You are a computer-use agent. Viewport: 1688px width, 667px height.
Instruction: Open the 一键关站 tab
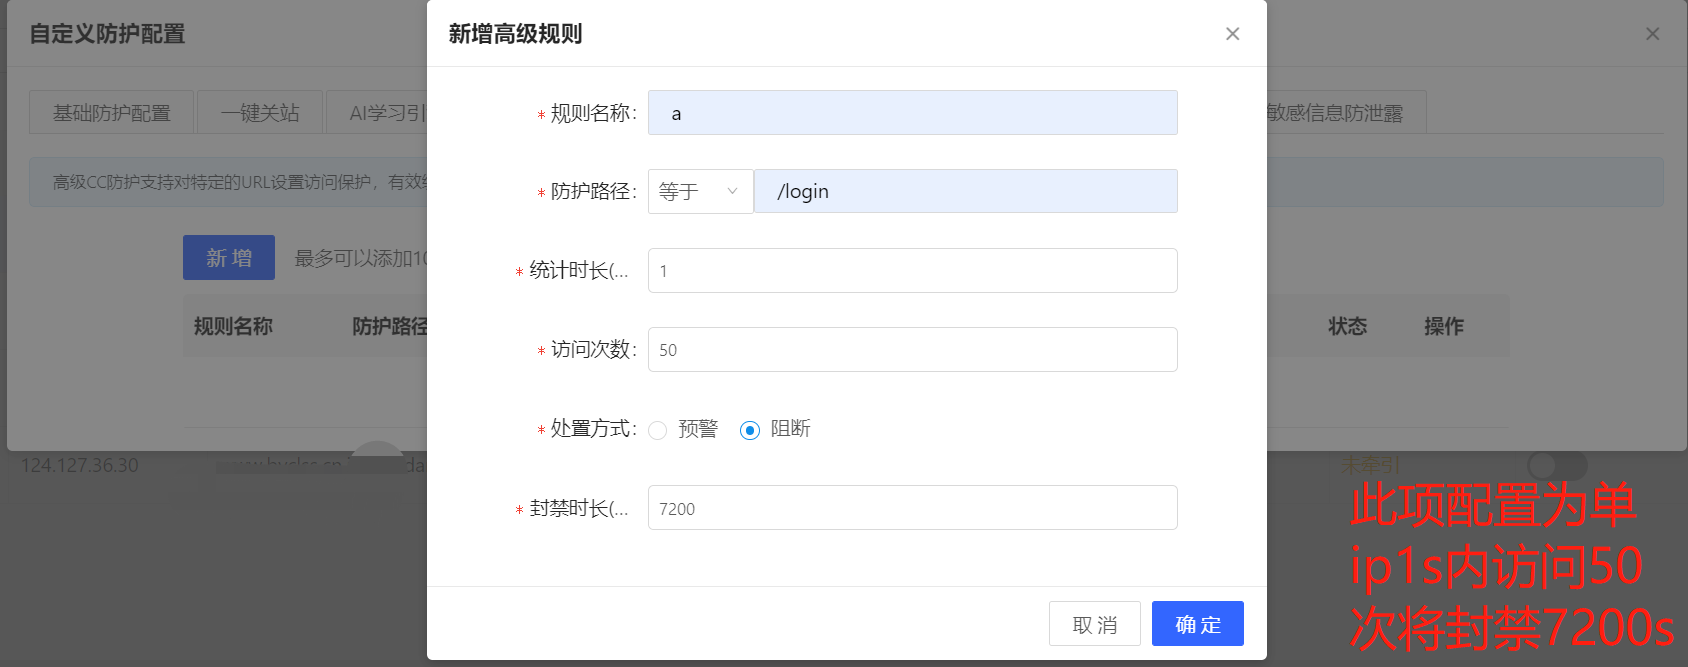click(260, 113)
